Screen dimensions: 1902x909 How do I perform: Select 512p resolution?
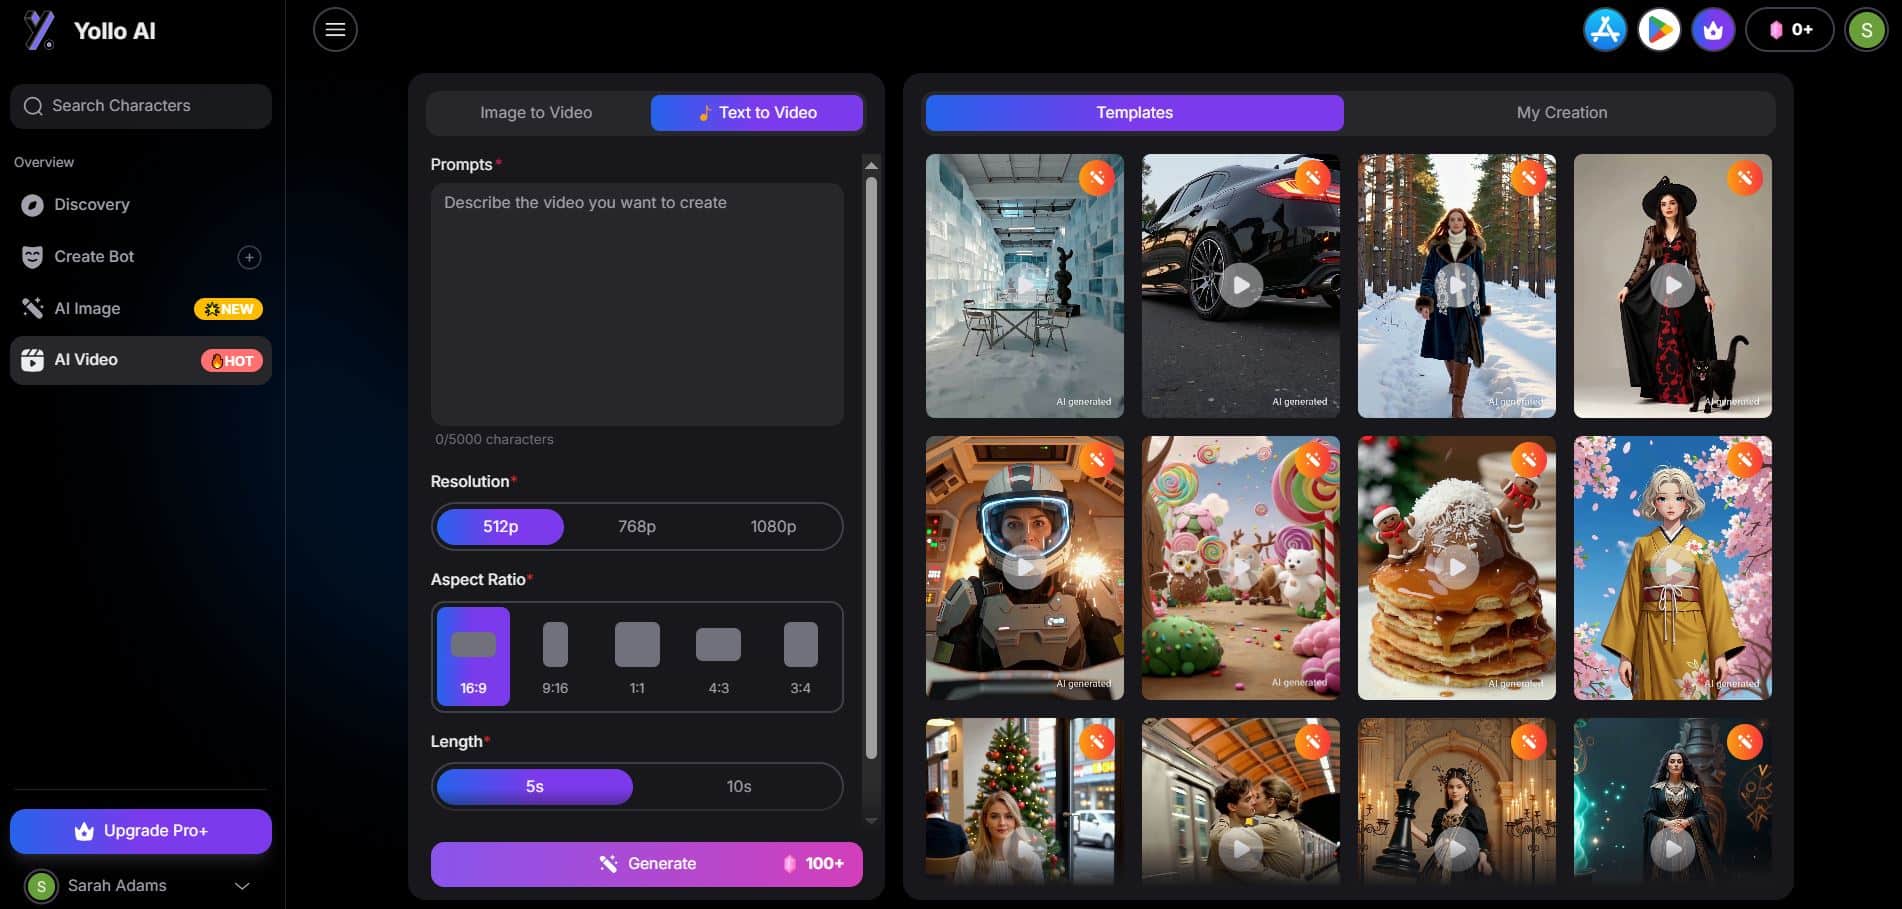pyautogui.click(x=500, y=526)
